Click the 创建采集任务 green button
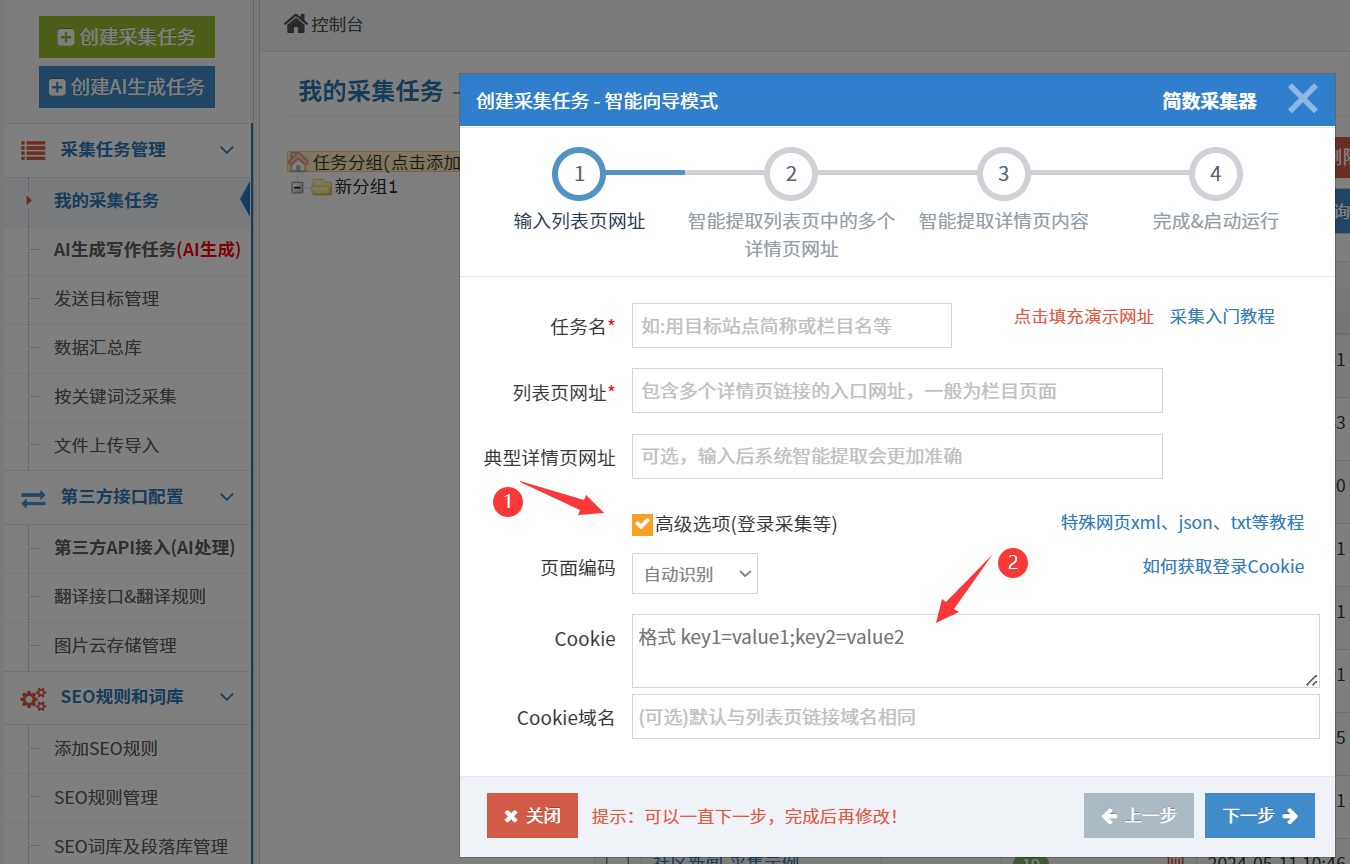This screenshot has height=864, width=1350. click(127, 37)
